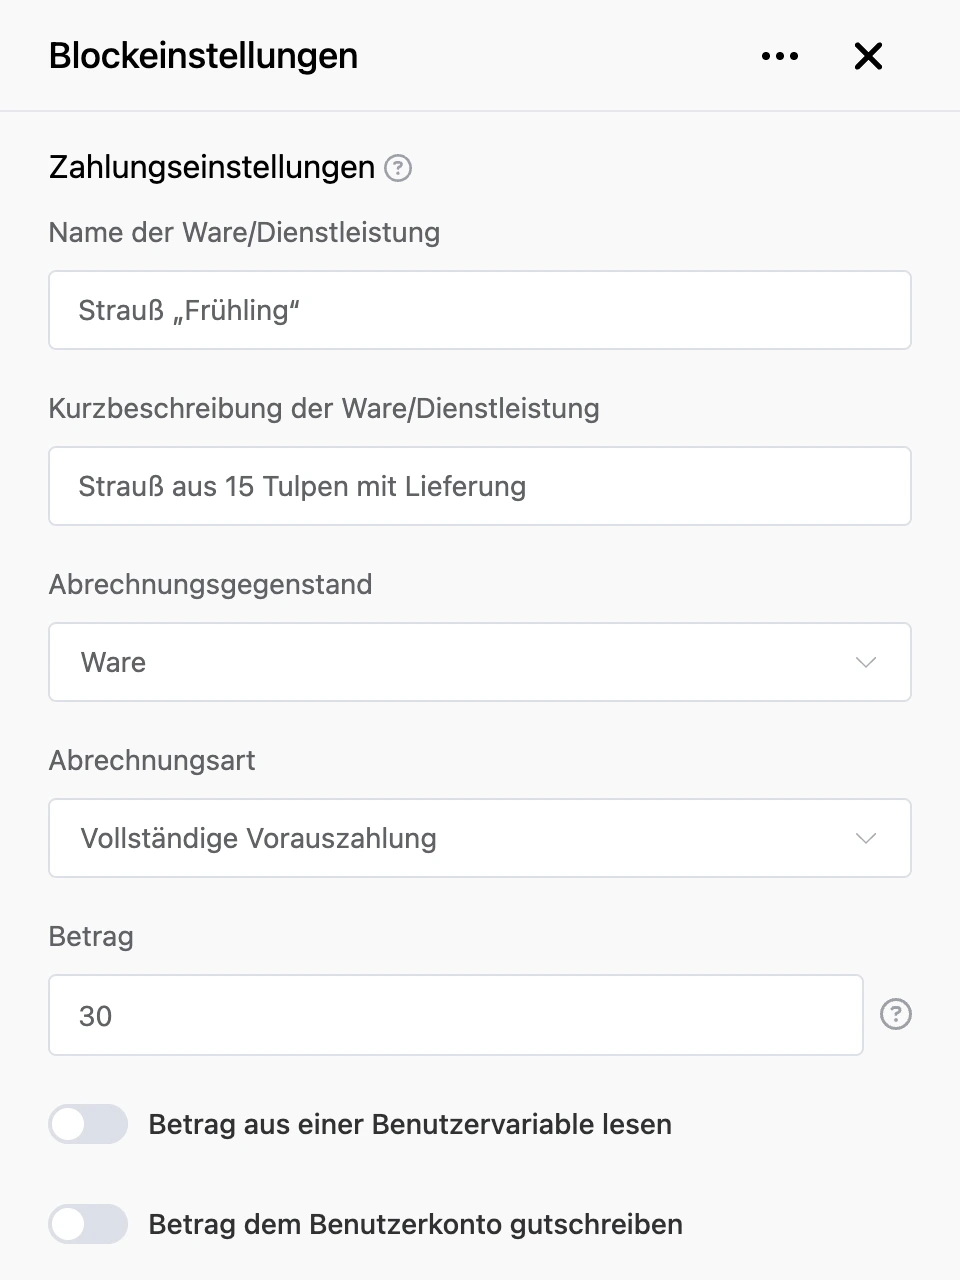
Task: Click the label text Betrag dem Benutzerkonto gutschreiben
Action: pos(415,1224)
